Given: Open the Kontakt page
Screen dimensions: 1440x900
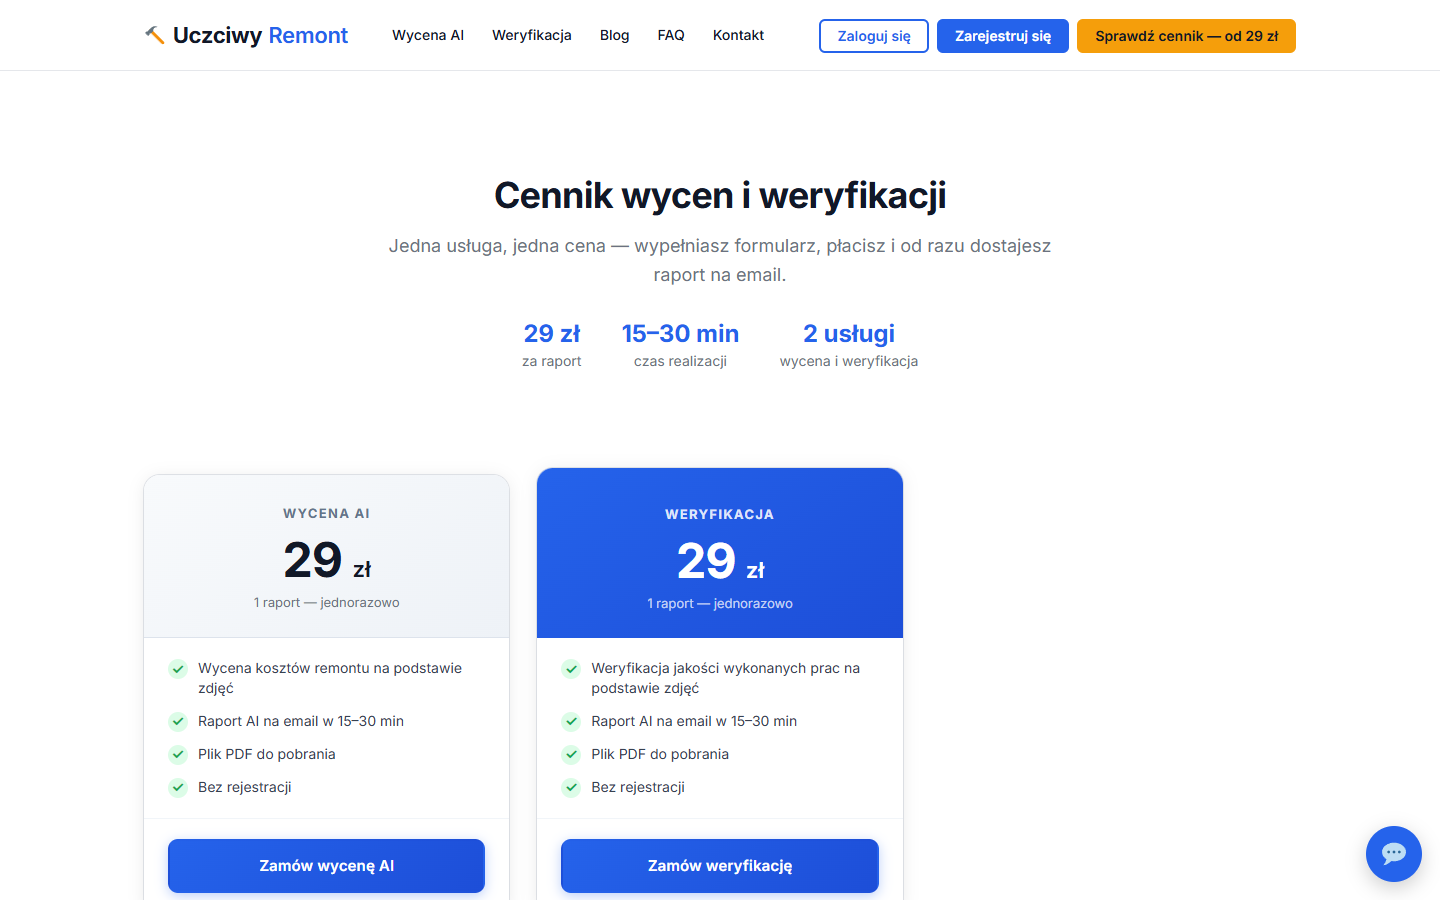Looking at the screenshot, I should 738,35.
